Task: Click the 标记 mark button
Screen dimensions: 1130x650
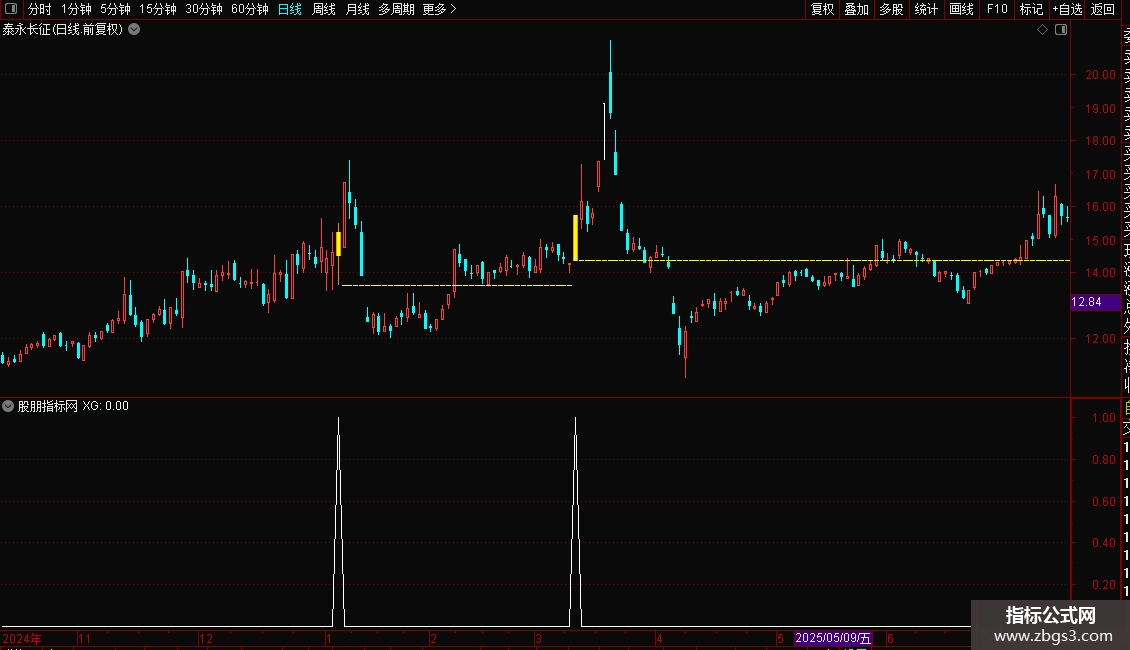Action: pos(1031,9)
